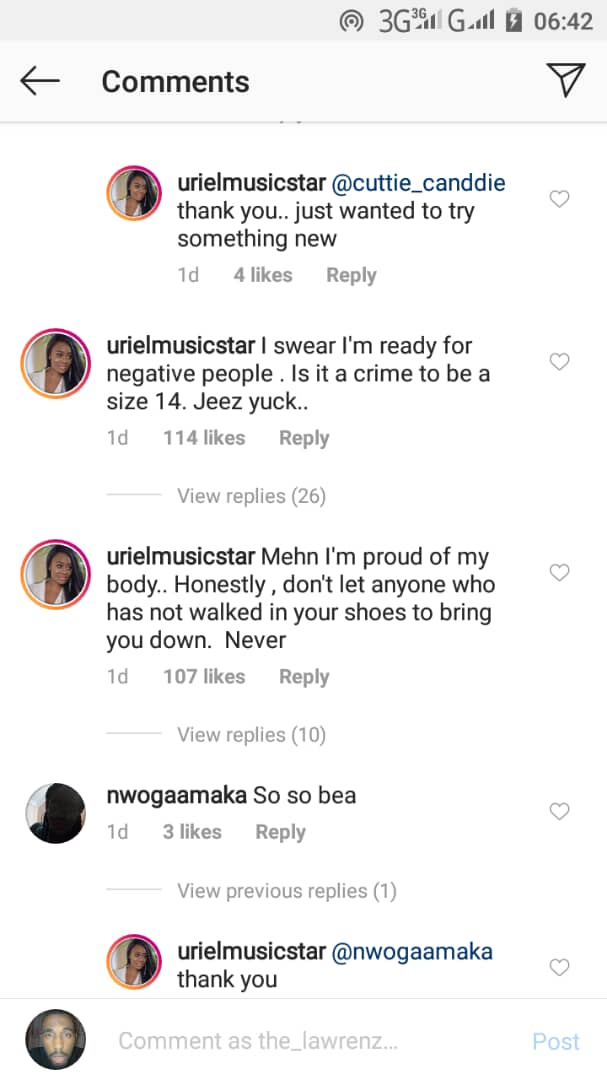Tap your own profile avatar beside comment box
Image resolution: width=607 pixels, height=1080 pixels.
(54, 1041)
